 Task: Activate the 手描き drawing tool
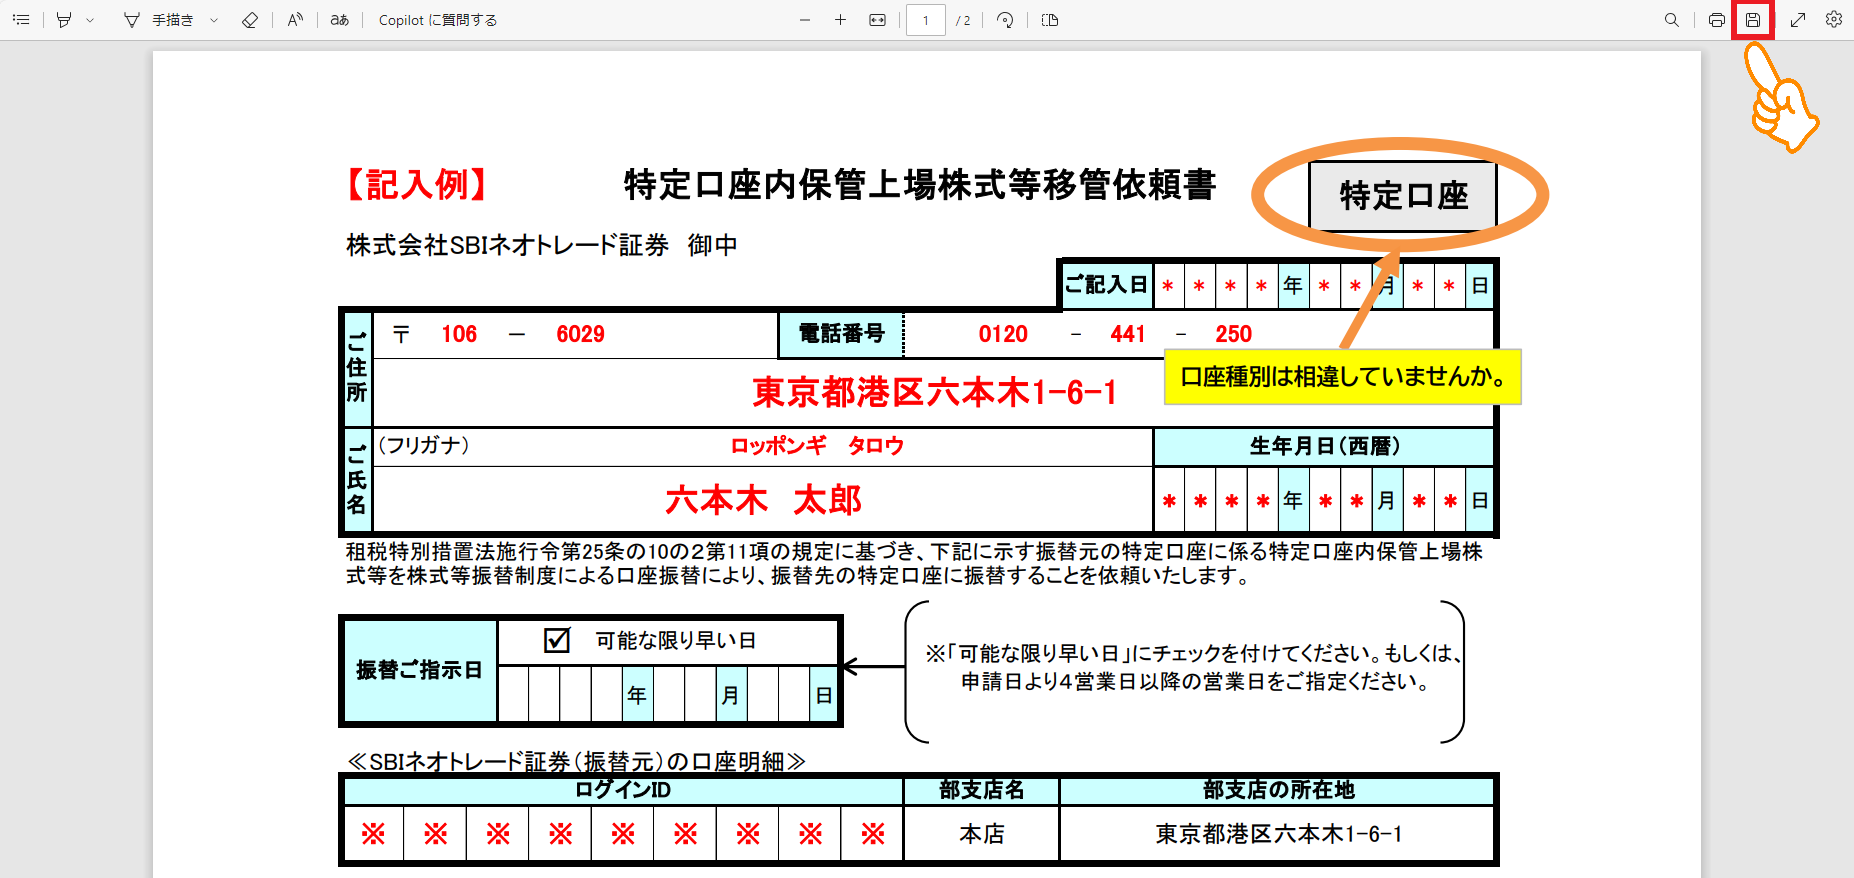pos(159,20)
